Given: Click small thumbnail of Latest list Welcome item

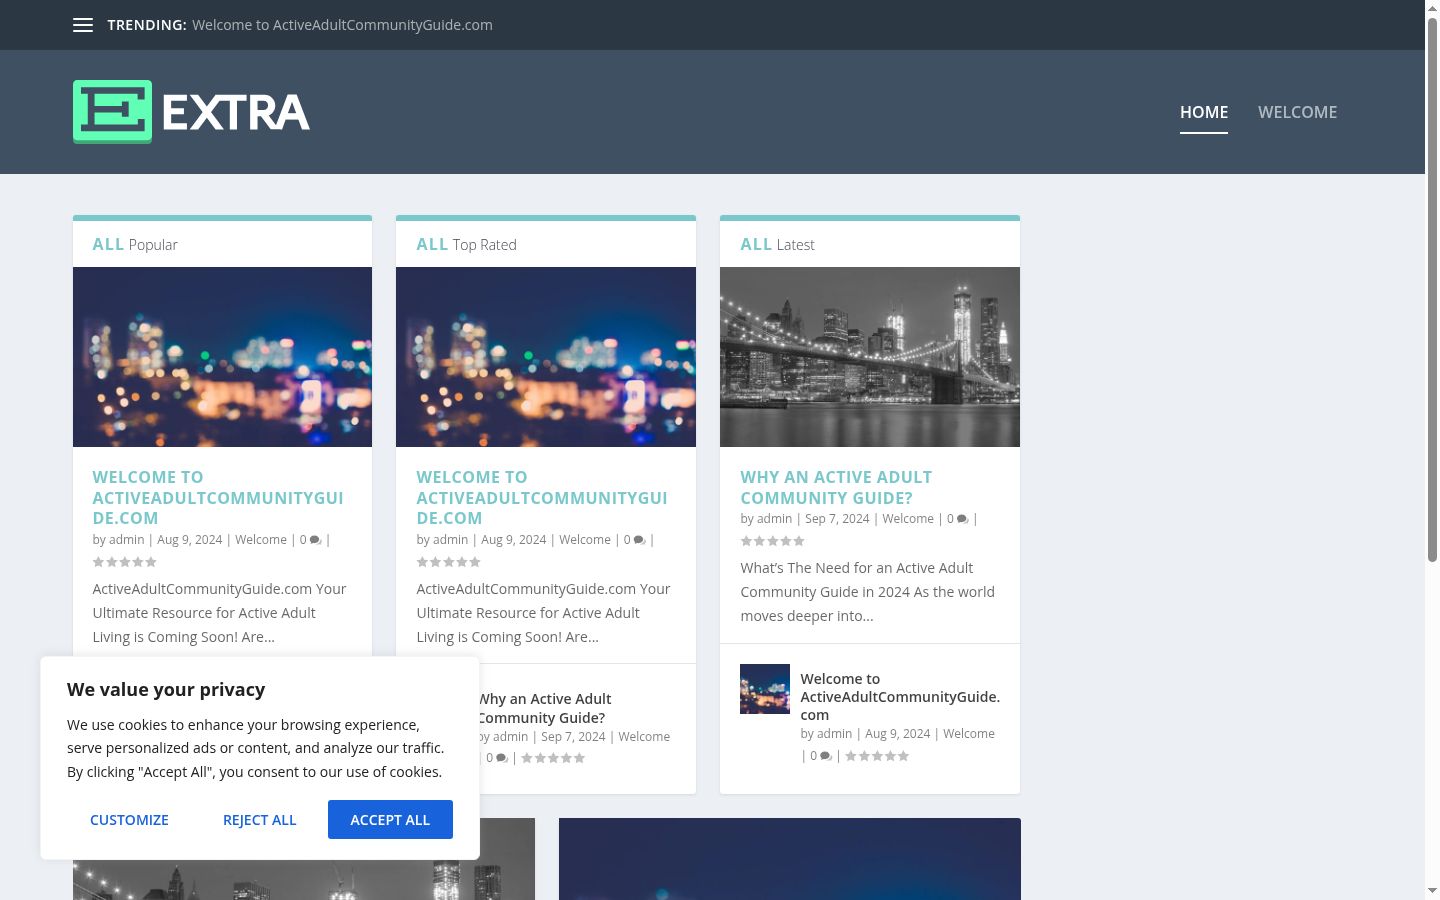Looking at the screenshot, I should tap(765, 689).
